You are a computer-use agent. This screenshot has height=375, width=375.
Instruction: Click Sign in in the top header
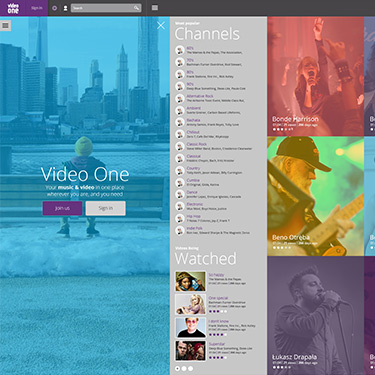pyautogui.click(x=37, y=8)
